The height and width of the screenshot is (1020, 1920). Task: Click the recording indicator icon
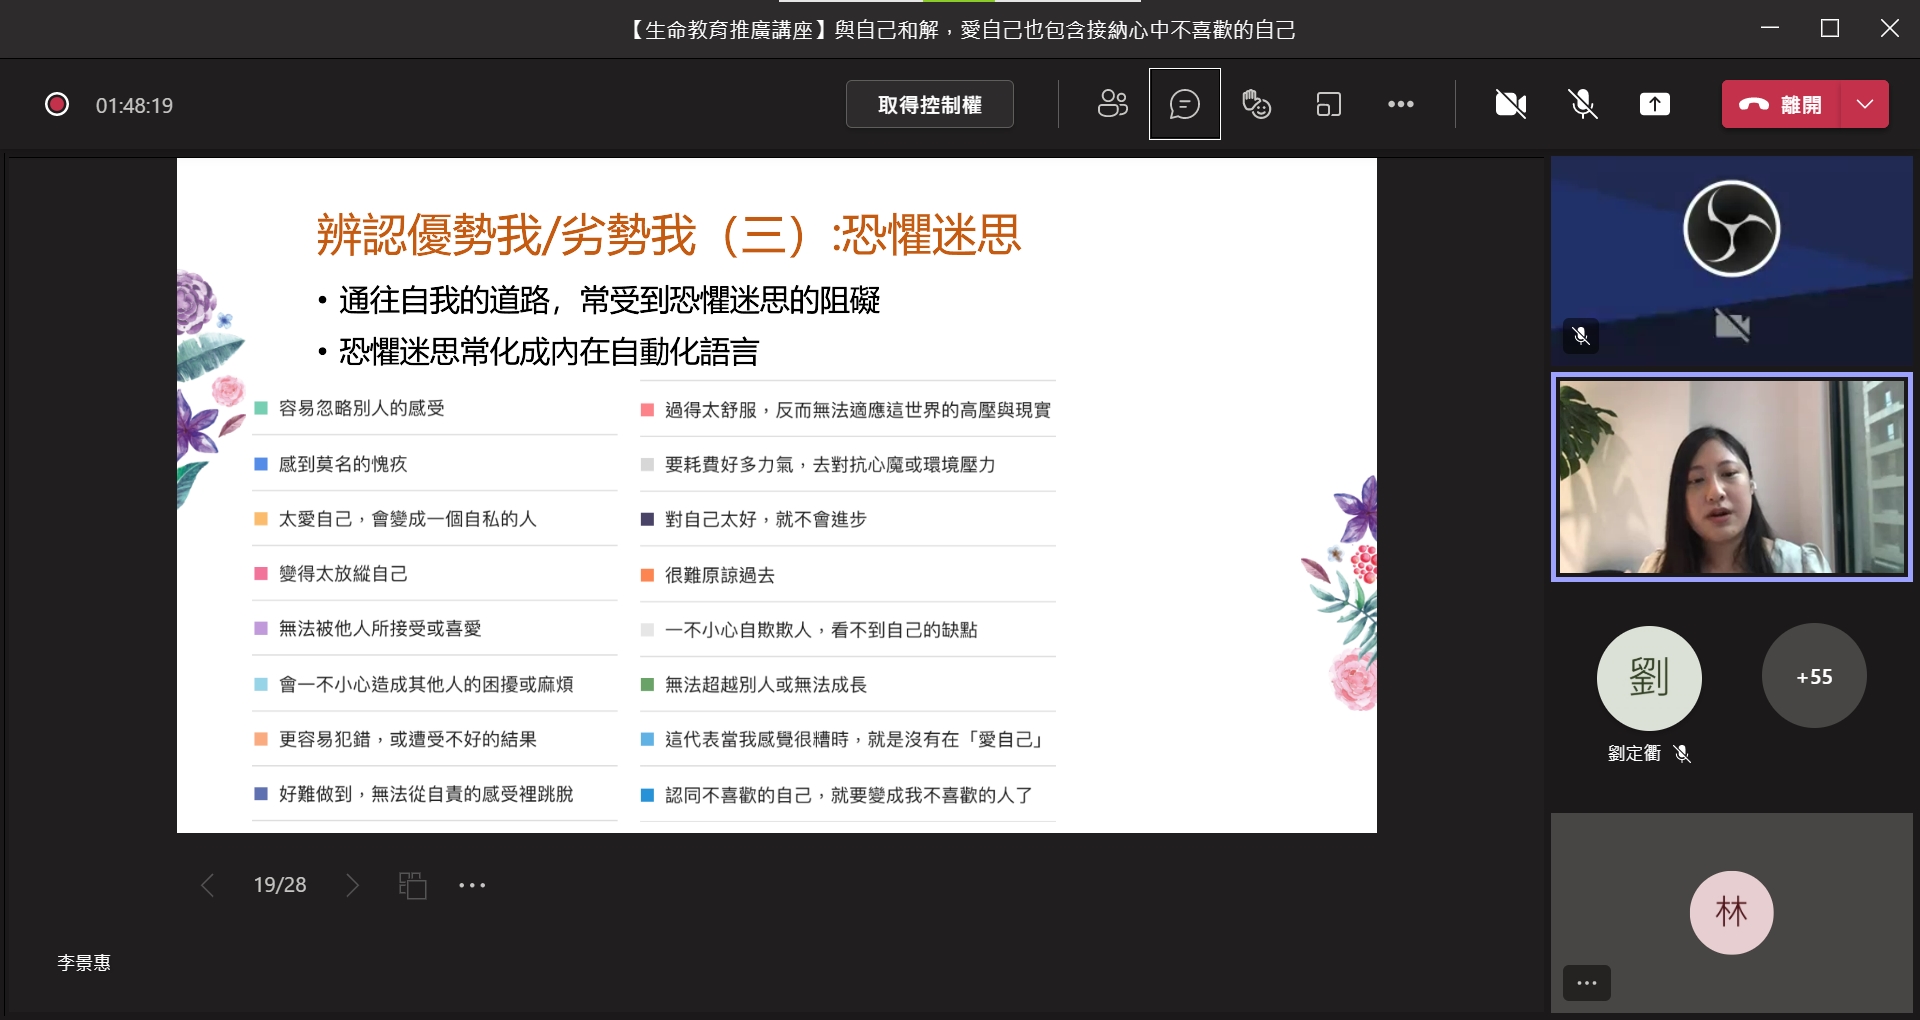(57, 105)
